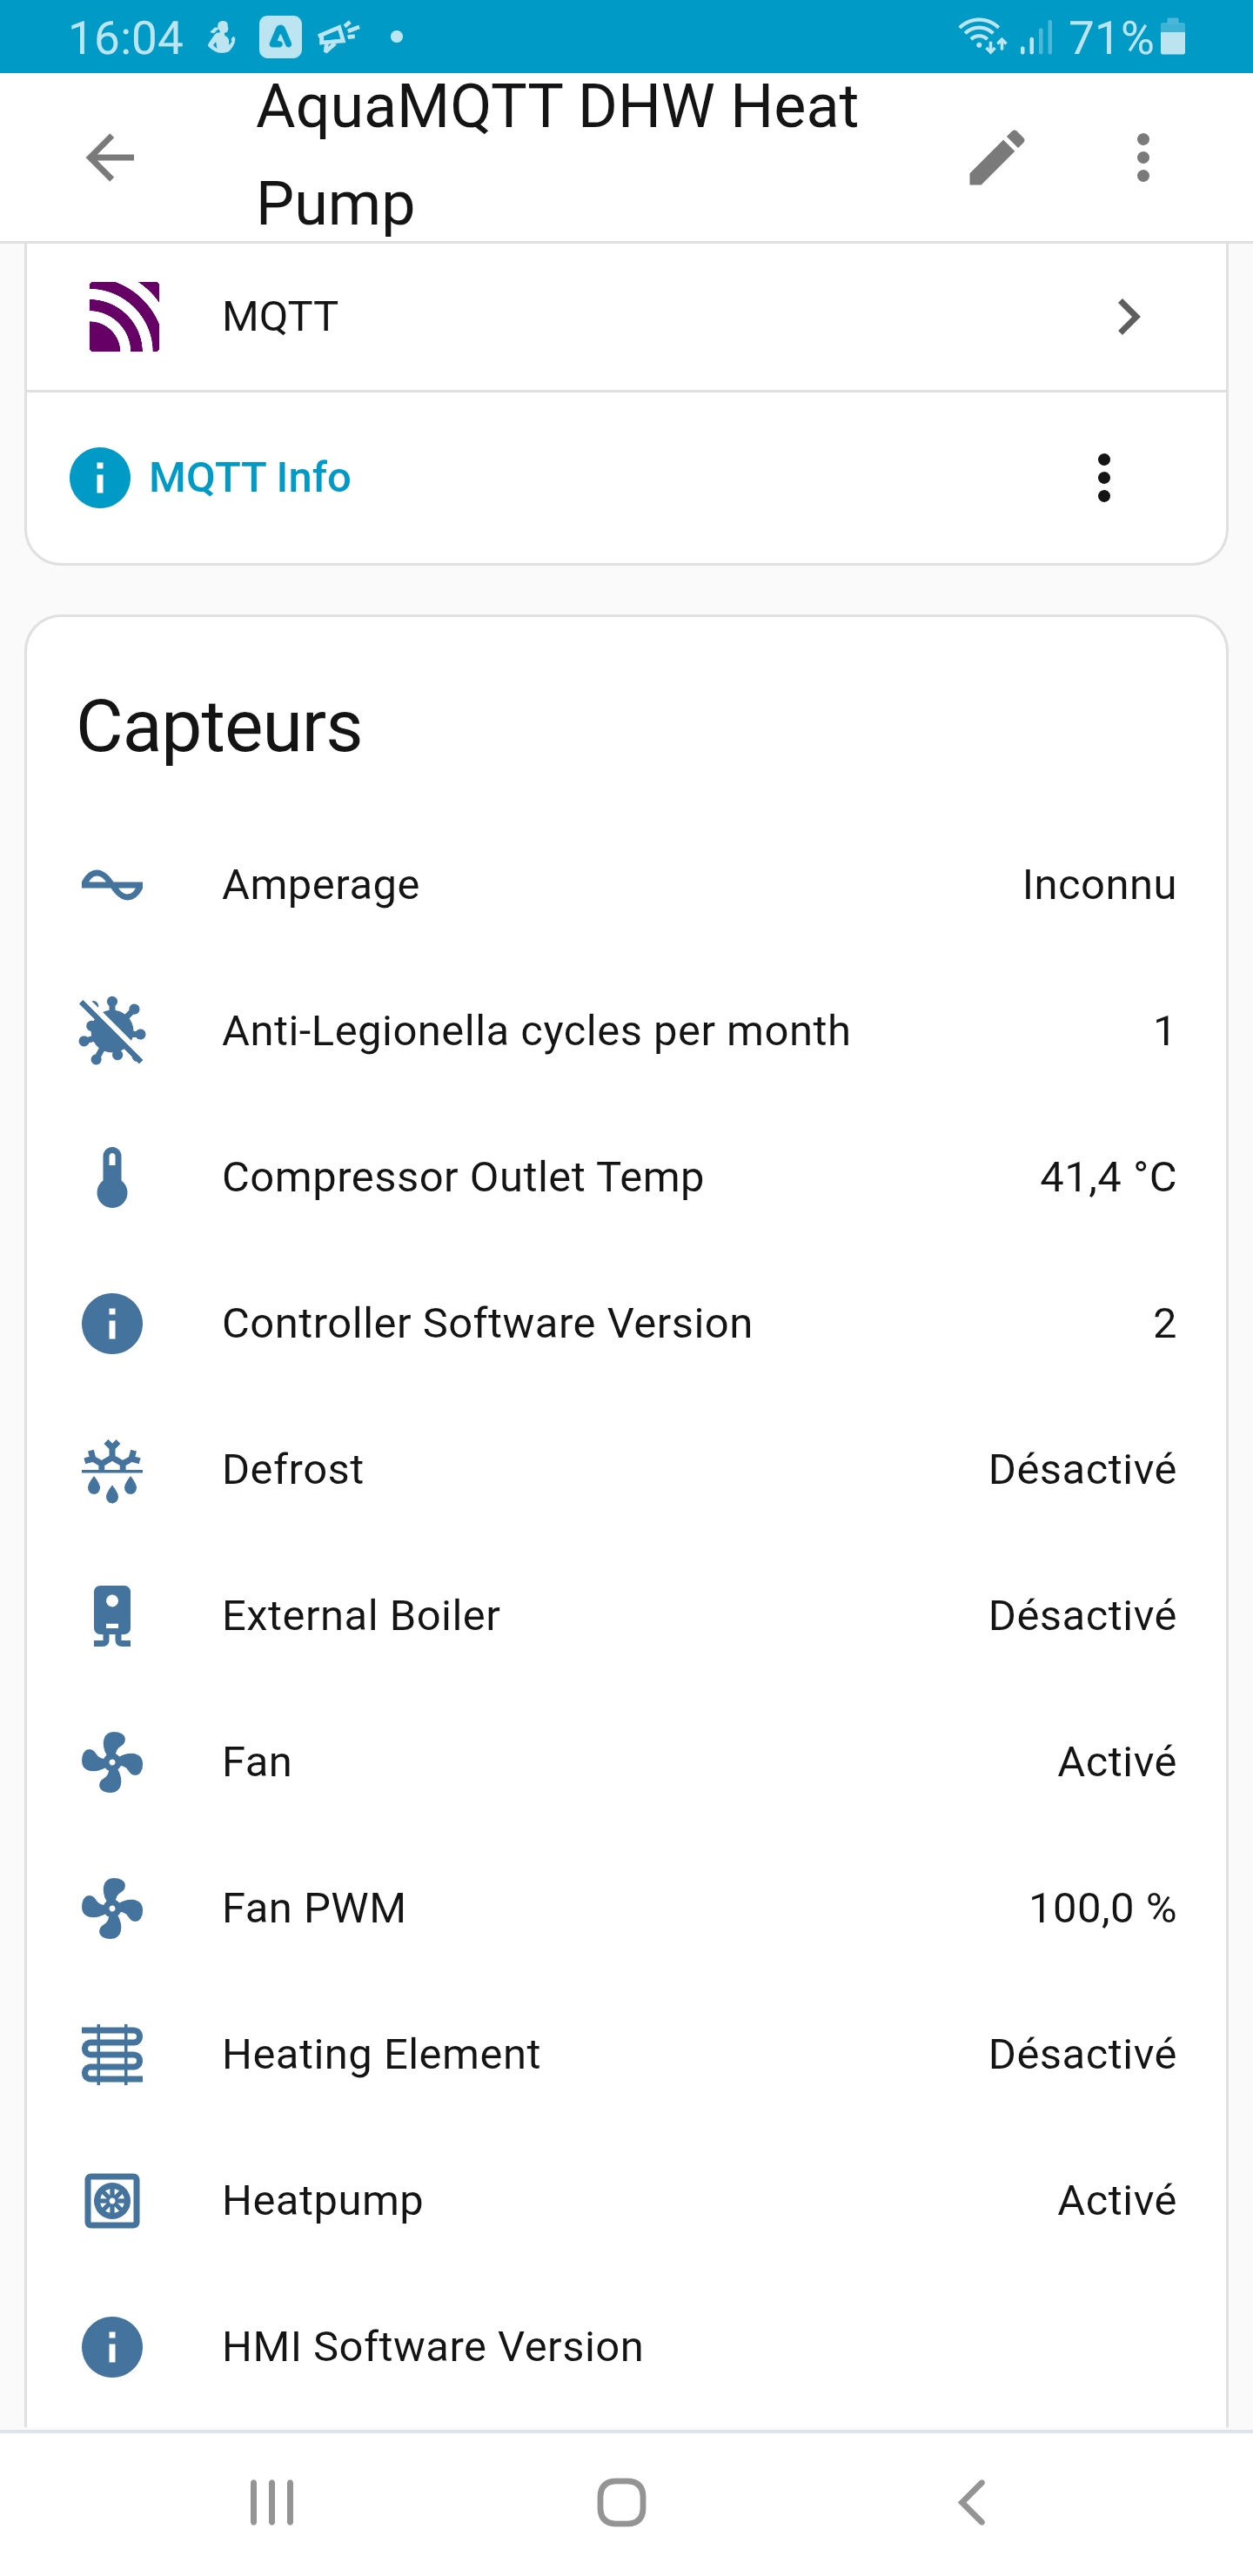Open the header three-dot overflow menu
Screen dimensions: 1253x2576
(x=1143, y=158)
